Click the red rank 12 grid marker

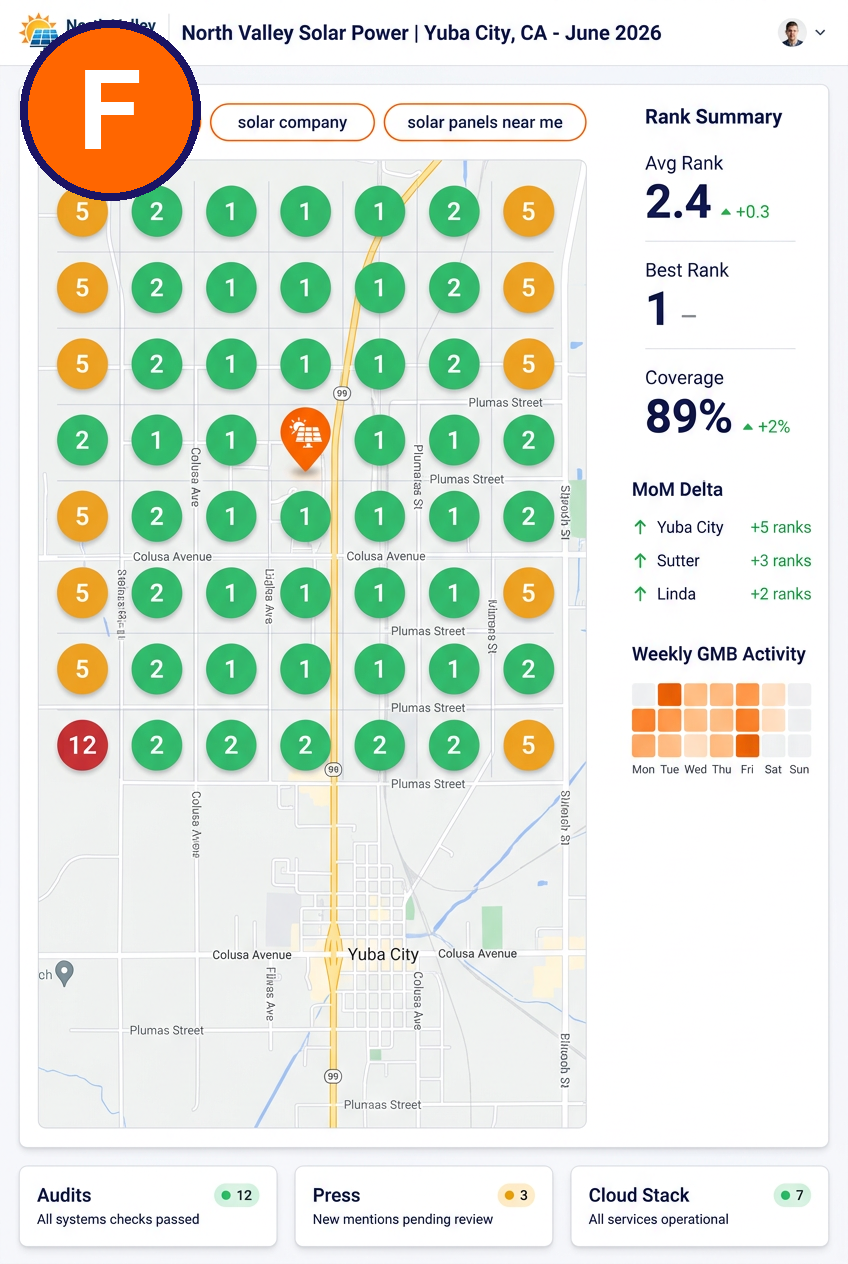[82, 745]
